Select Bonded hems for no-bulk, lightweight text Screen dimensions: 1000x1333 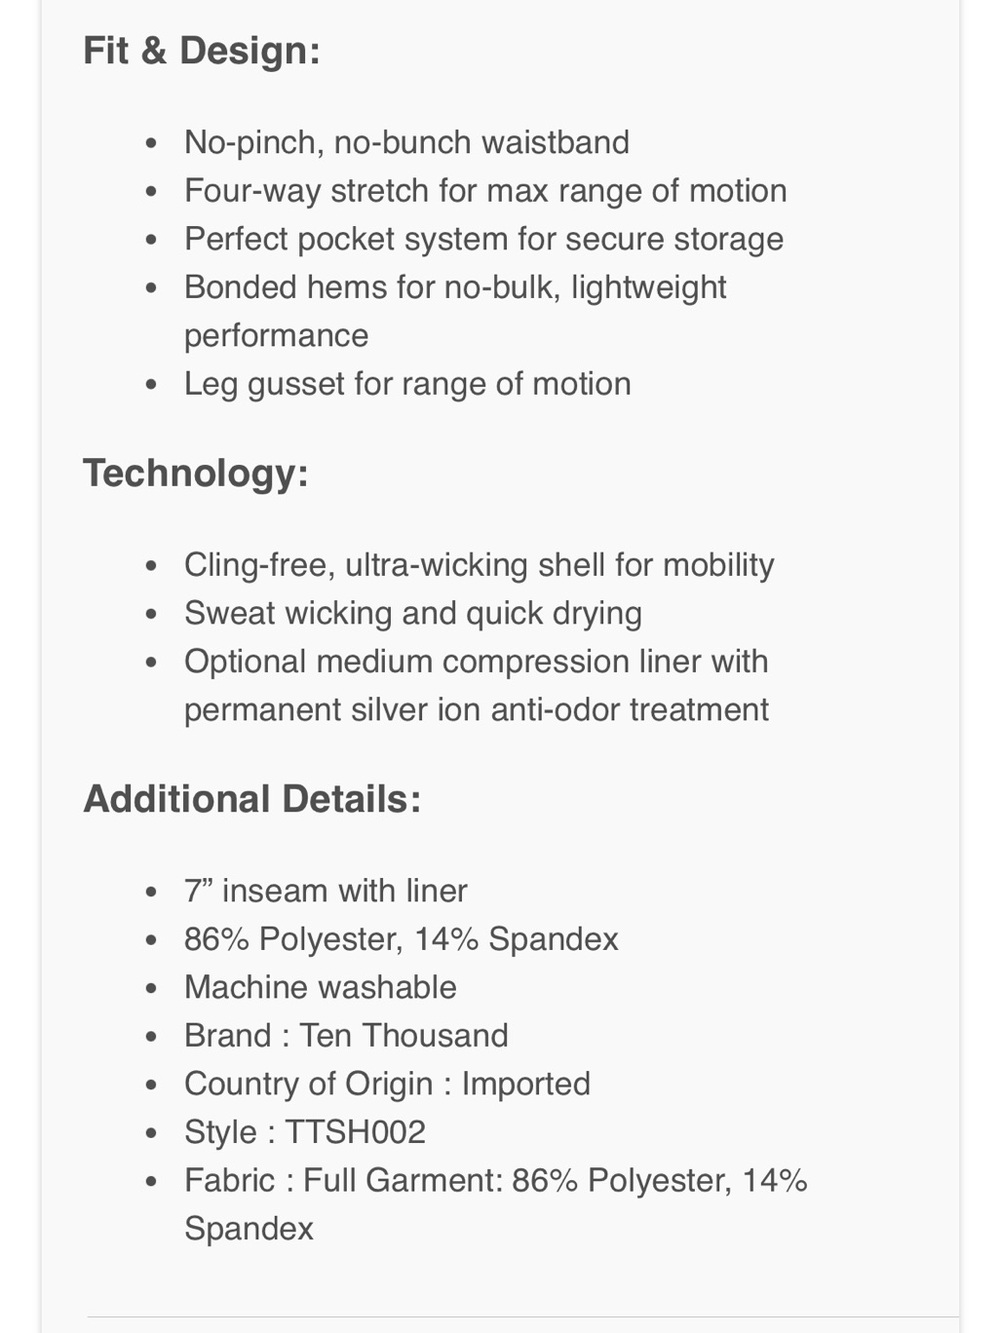455,287
